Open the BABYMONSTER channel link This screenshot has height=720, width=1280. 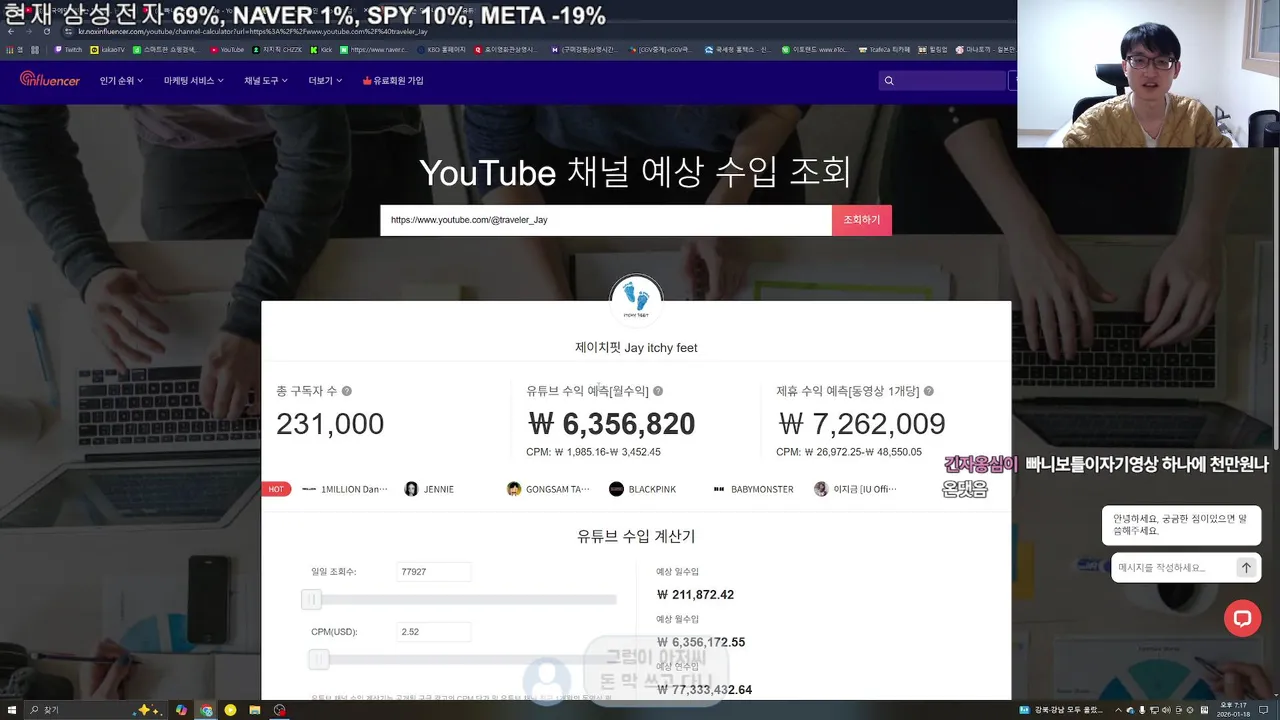pyautogui.click(x=753, y=489)
